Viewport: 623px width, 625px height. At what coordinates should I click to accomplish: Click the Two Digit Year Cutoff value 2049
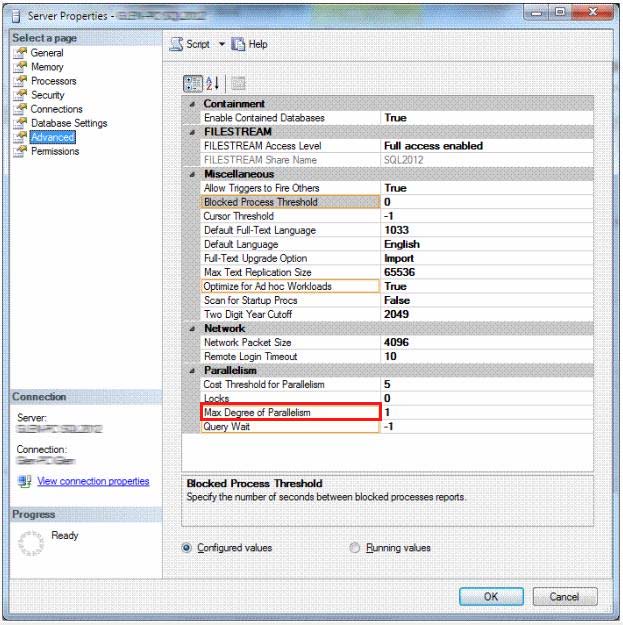point(396,314)
